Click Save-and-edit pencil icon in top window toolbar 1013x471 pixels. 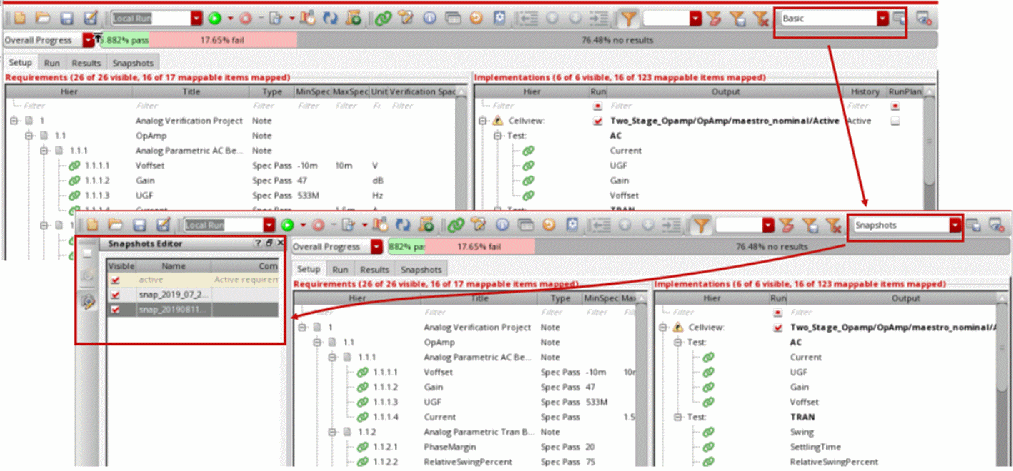90,19
